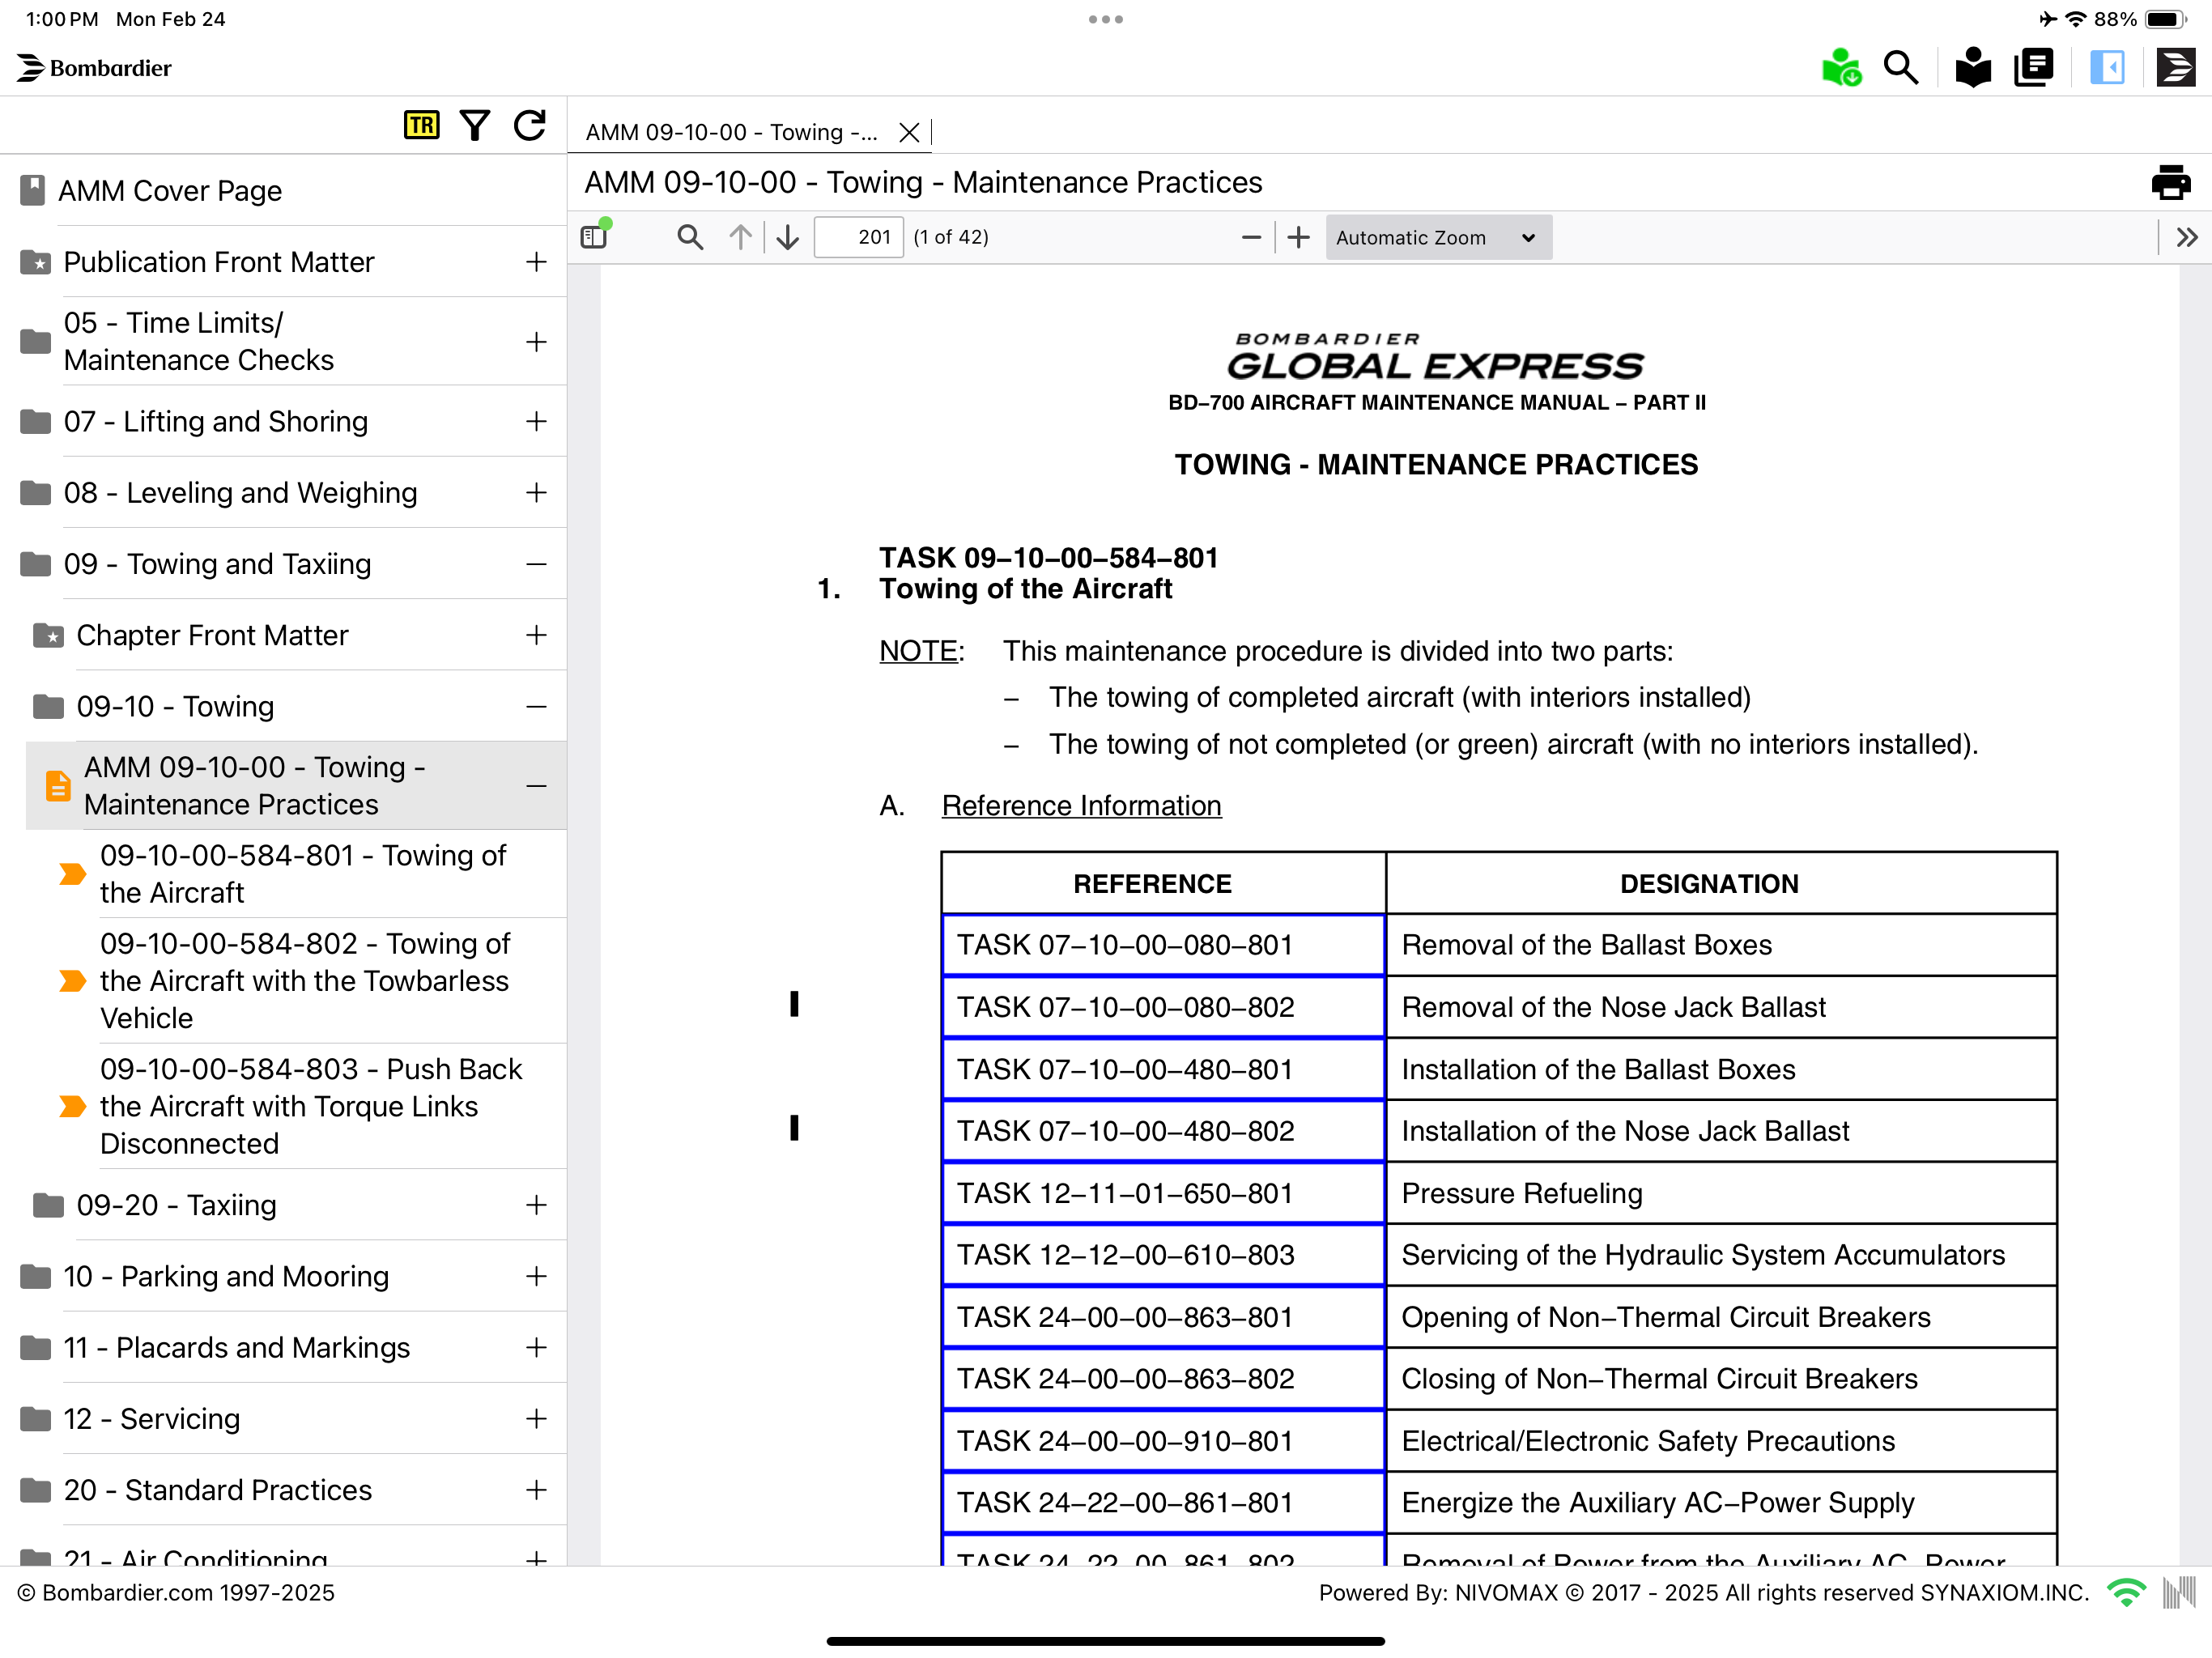Viewport: 2212px width, 1658px height.
Task: Click the green download package icon
Action: (1840, 68)
